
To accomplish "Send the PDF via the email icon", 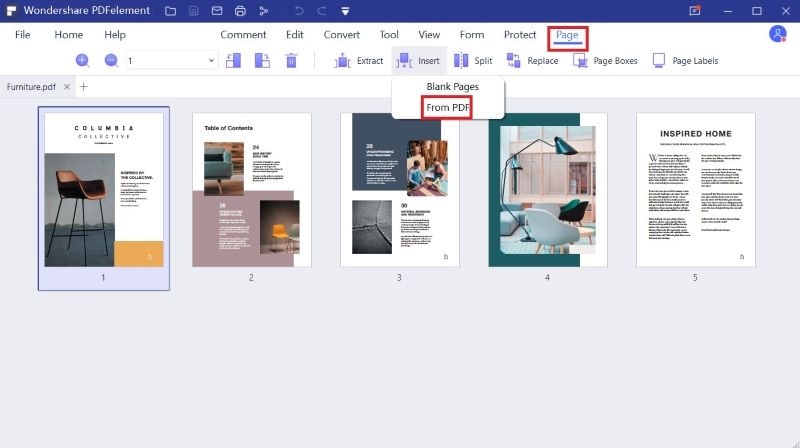I will coord(217,11).
